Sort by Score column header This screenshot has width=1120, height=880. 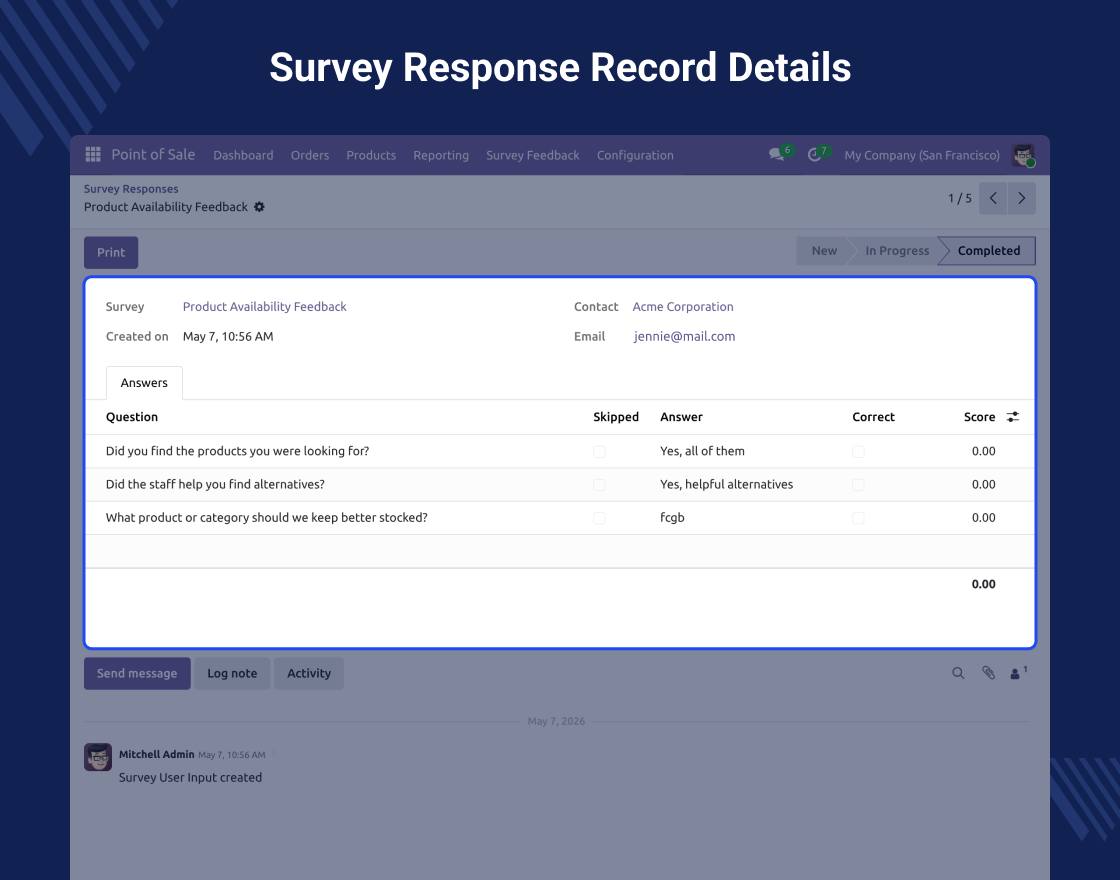click(x=979, y=416)
